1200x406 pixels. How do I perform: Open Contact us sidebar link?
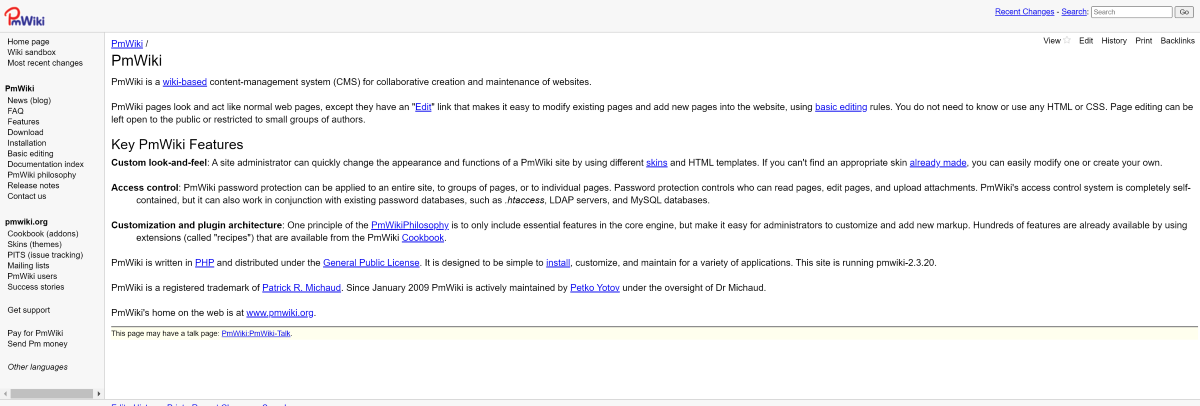click(x=27, y=196)
